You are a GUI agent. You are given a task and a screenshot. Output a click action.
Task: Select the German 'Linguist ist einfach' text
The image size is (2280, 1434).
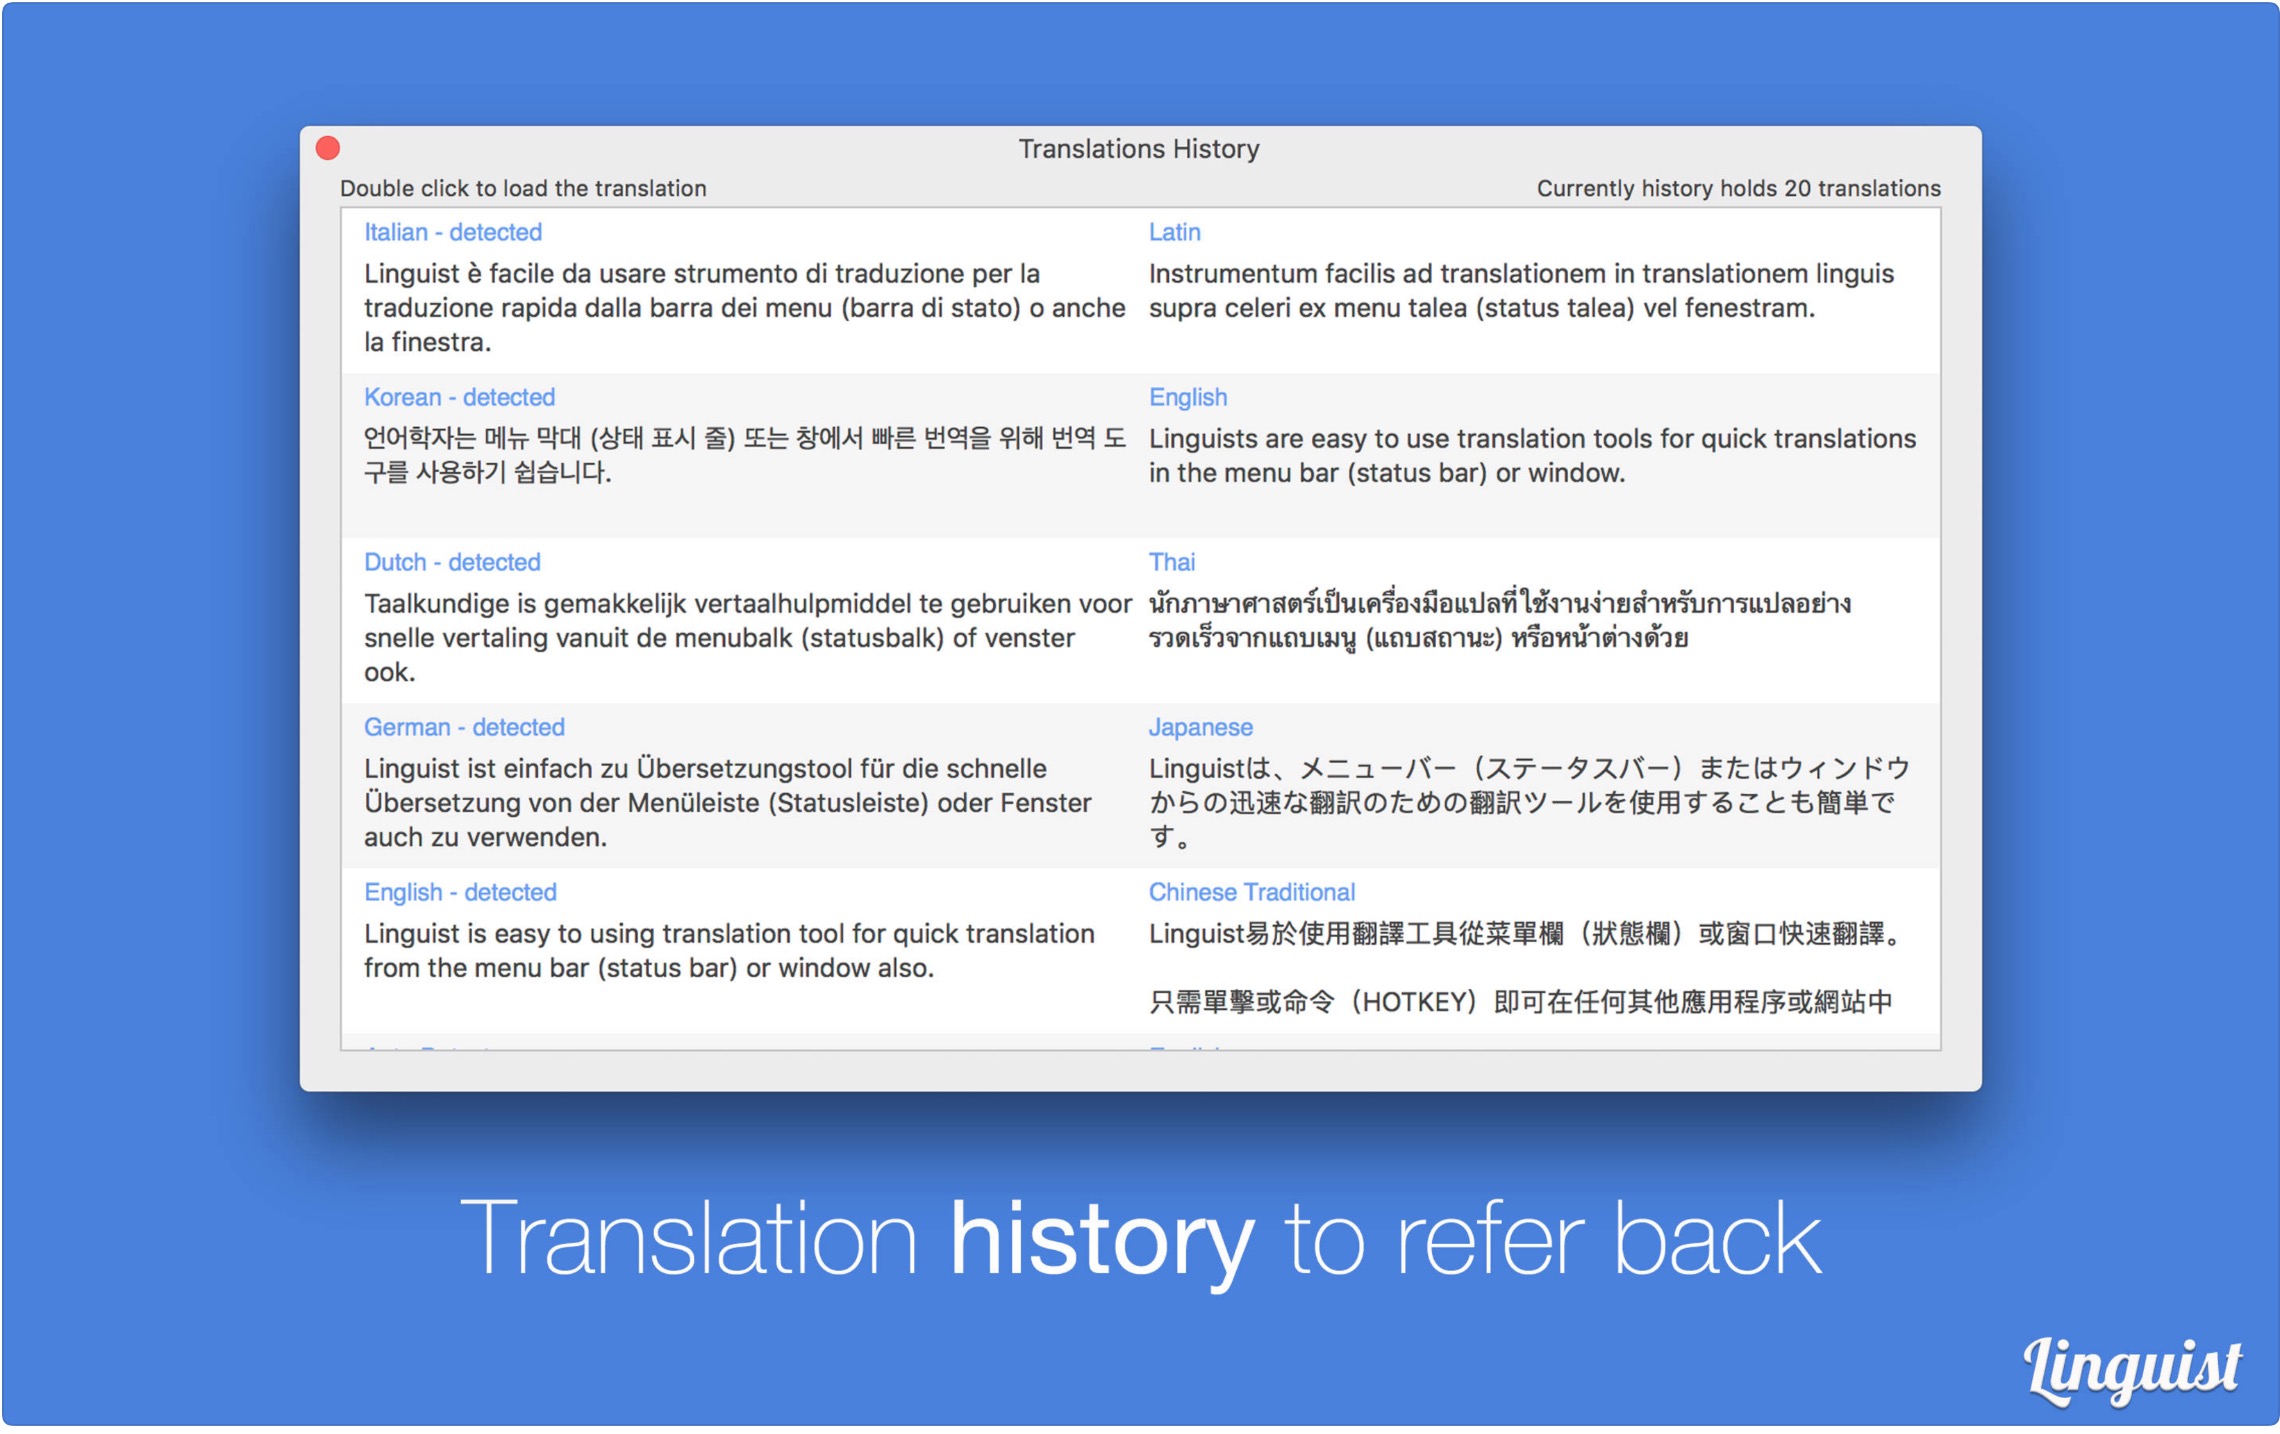pyautogui.click(x=726, y=802)
